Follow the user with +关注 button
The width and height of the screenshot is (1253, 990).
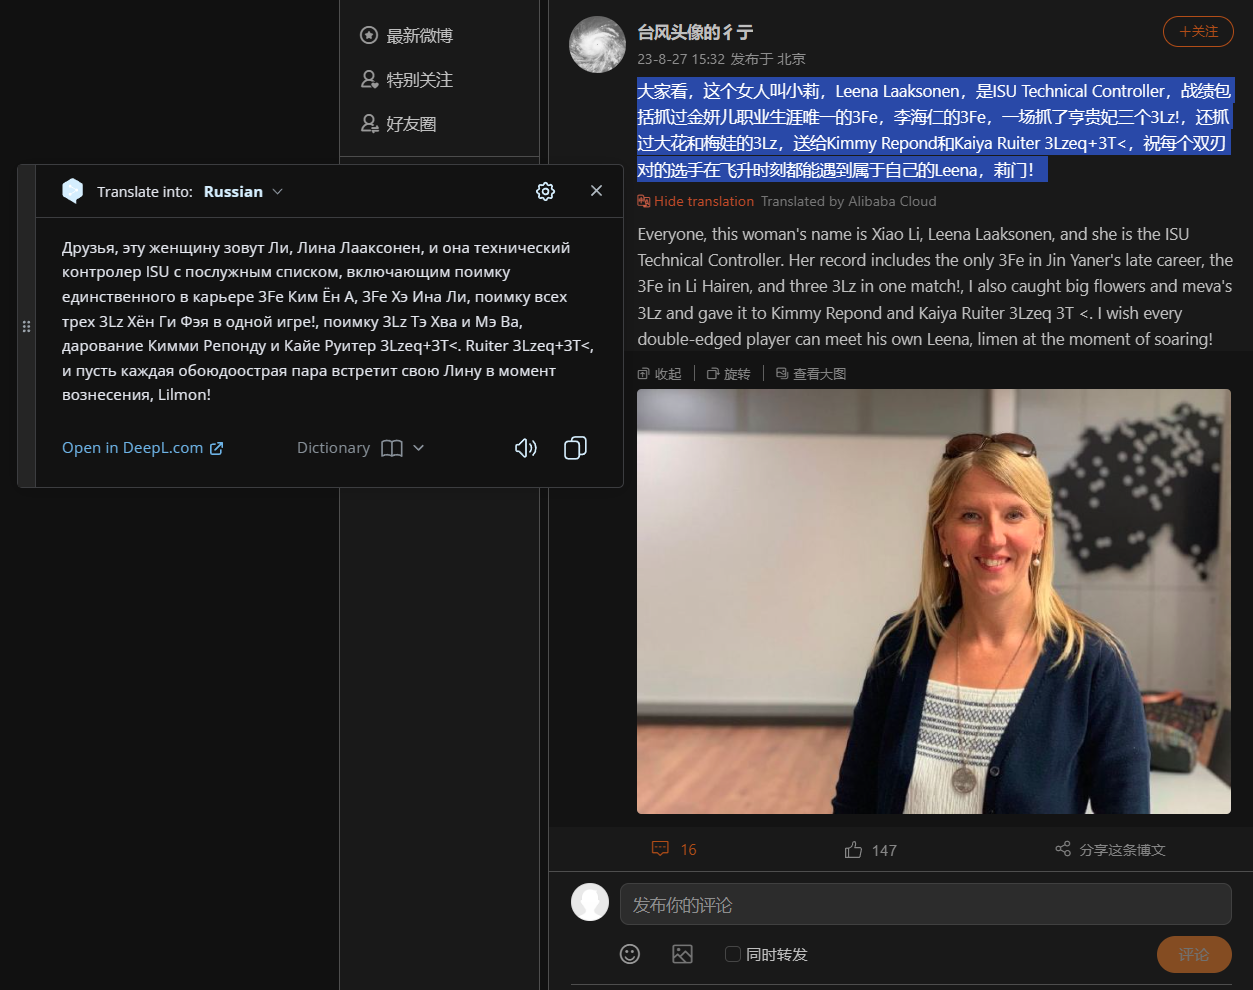coord(1198,32)
